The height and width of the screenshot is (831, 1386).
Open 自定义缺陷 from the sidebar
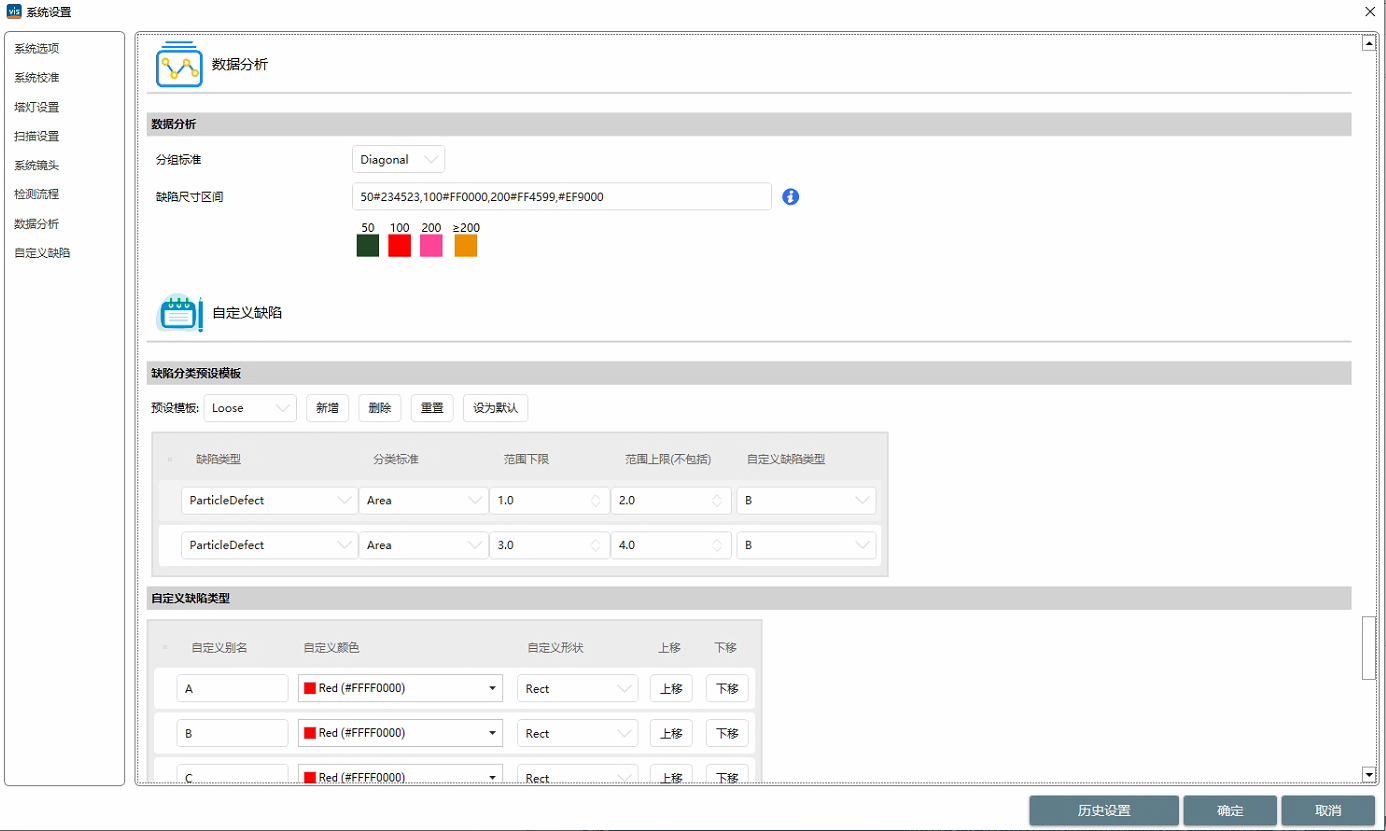pyautogui.click(x=42, y=253)
